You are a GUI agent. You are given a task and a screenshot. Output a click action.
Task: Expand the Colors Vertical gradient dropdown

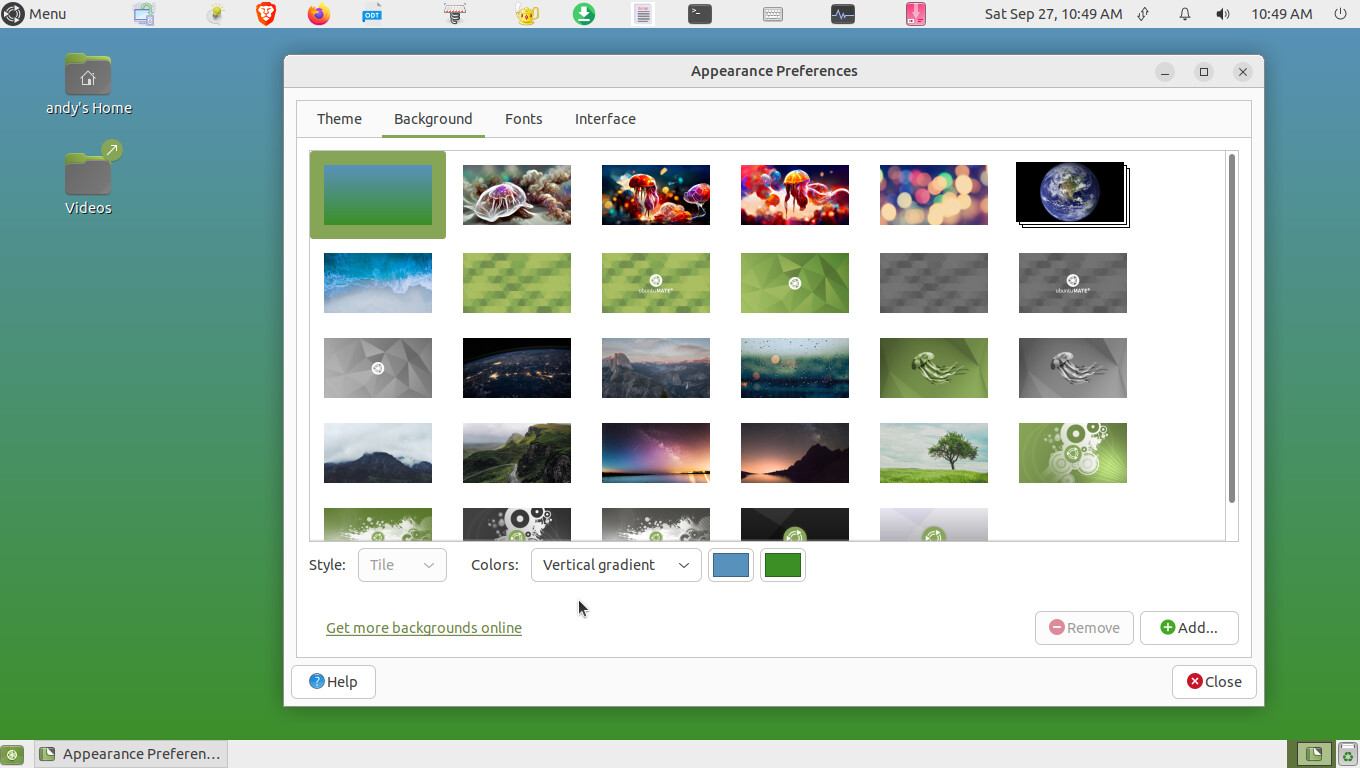coord(616,565)
